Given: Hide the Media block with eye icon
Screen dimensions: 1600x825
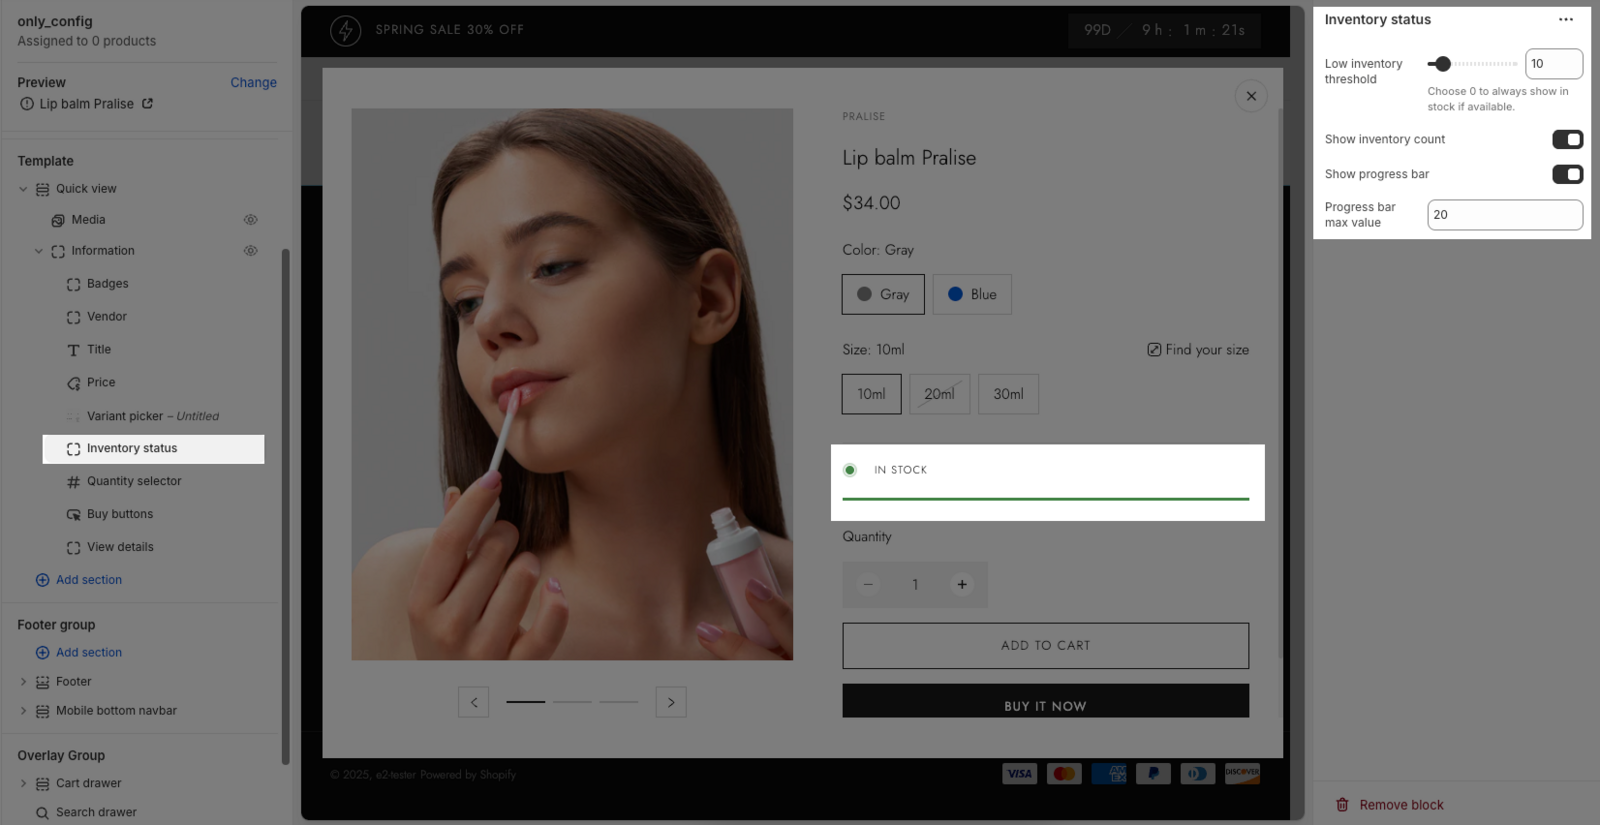Looking at the screenshot, I should coord(250,220).
